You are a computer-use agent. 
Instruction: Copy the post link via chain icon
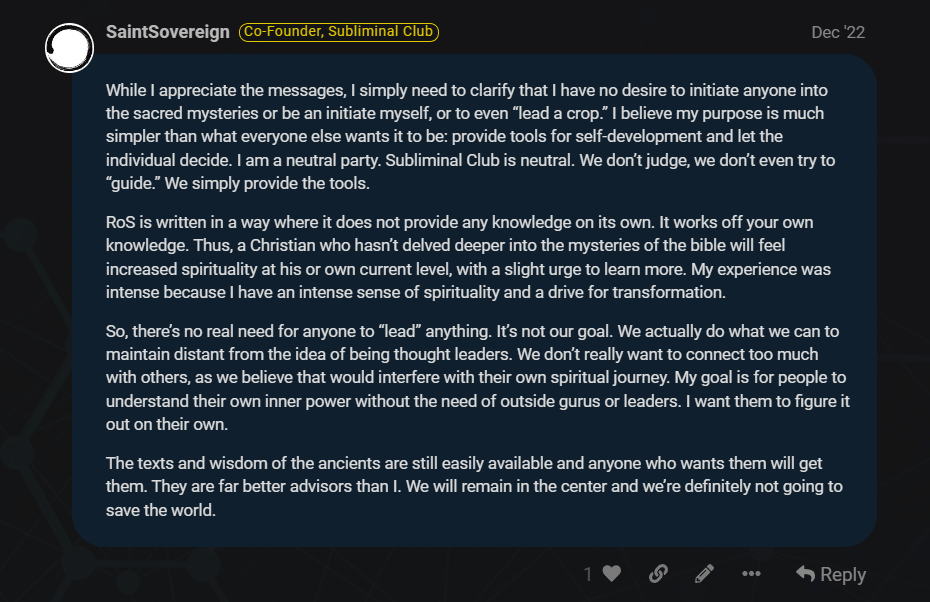pyautogui.click(x=658, y=574)
